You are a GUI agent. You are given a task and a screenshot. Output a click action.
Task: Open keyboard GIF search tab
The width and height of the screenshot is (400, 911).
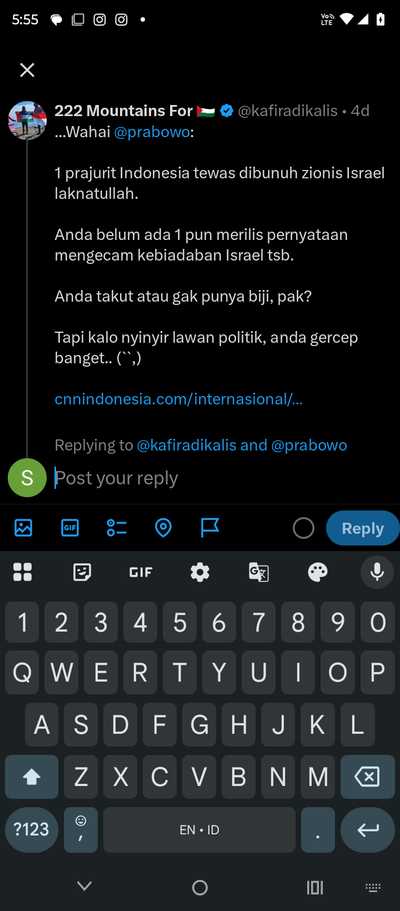[141, 572]
